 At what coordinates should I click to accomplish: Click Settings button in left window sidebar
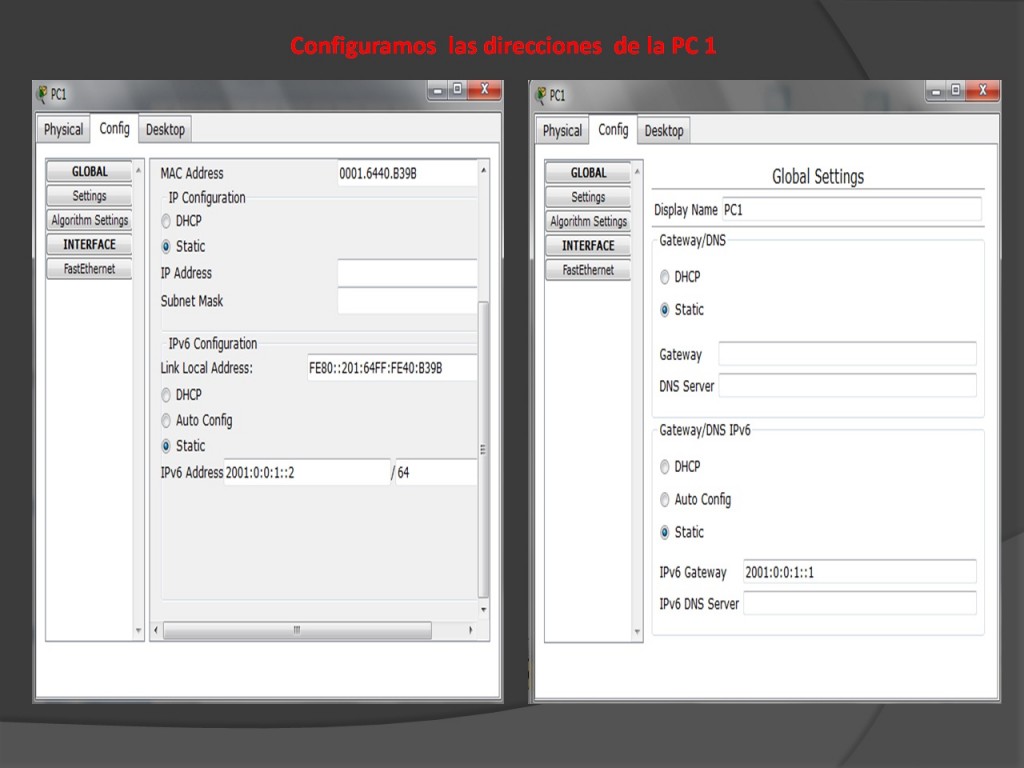(89, 196)
